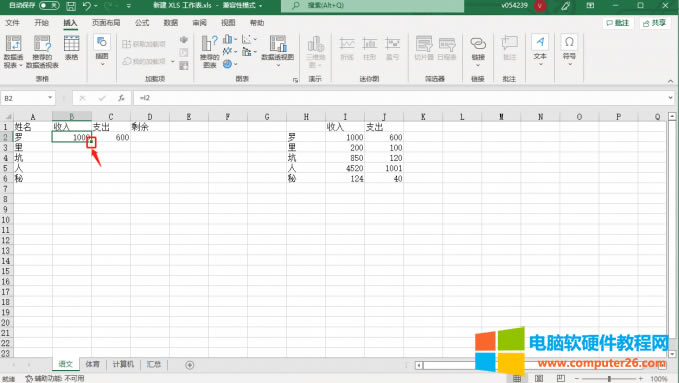Click the insert function fx icon
The height and width of the screenshot is (383, 679).
coord(121,98)
